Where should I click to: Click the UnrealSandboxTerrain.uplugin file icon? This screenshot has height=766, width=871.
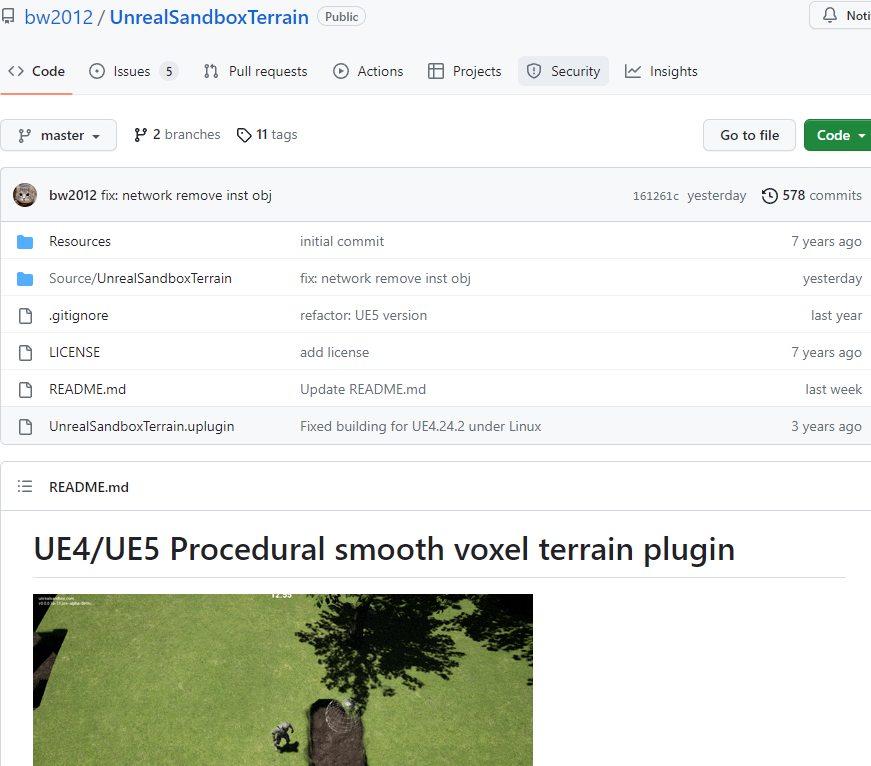point(26,426)
